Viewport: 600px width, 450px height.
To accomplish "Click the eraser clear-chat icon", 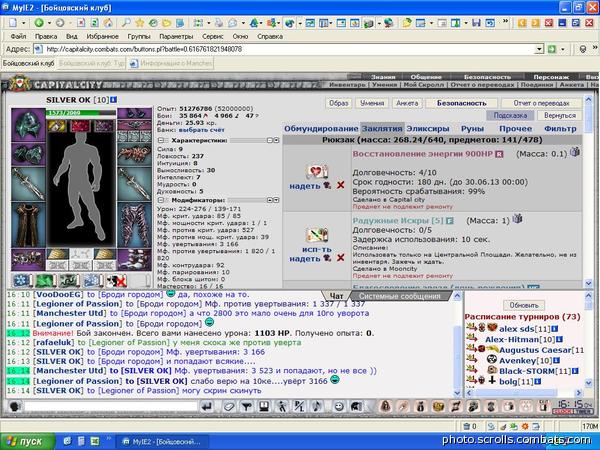I will coord(229,406).
